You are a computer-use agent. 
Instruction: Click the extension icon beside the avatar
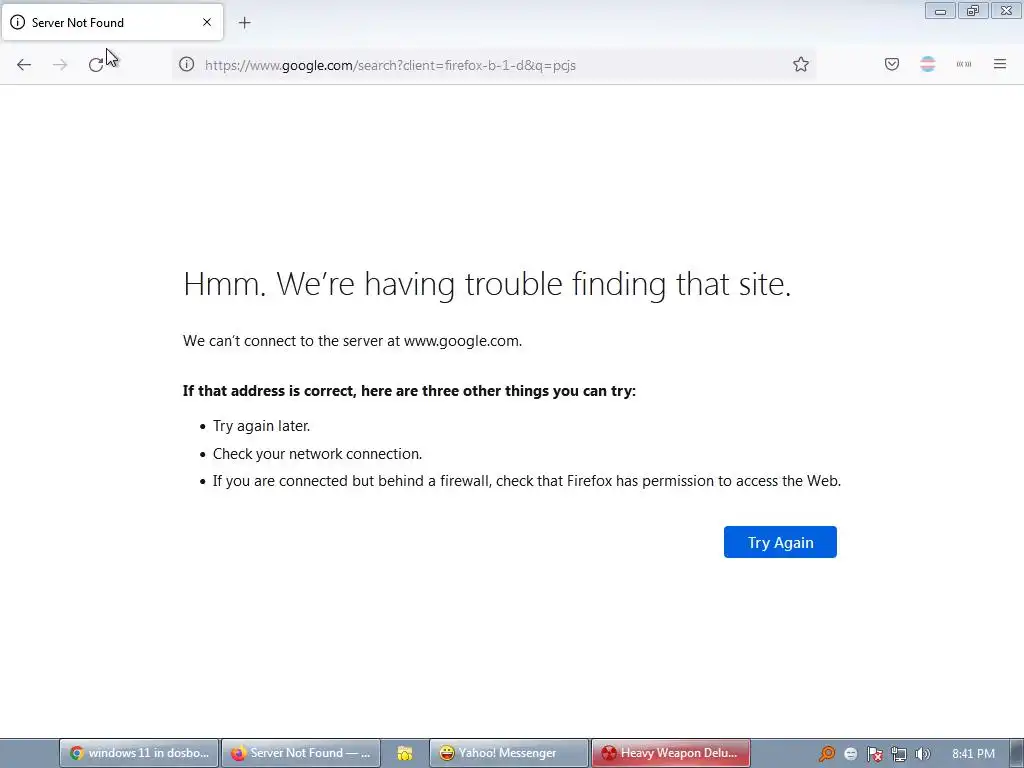coord(964,65)
